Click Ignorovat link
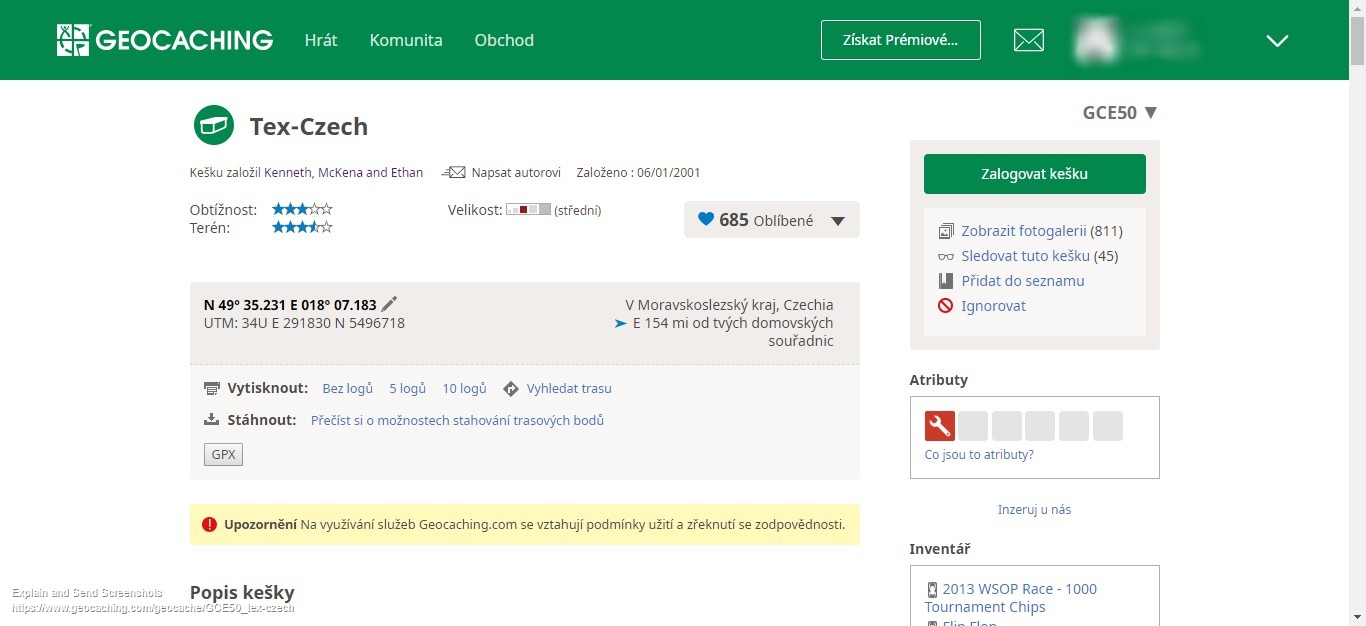 (x=993, y=306)
